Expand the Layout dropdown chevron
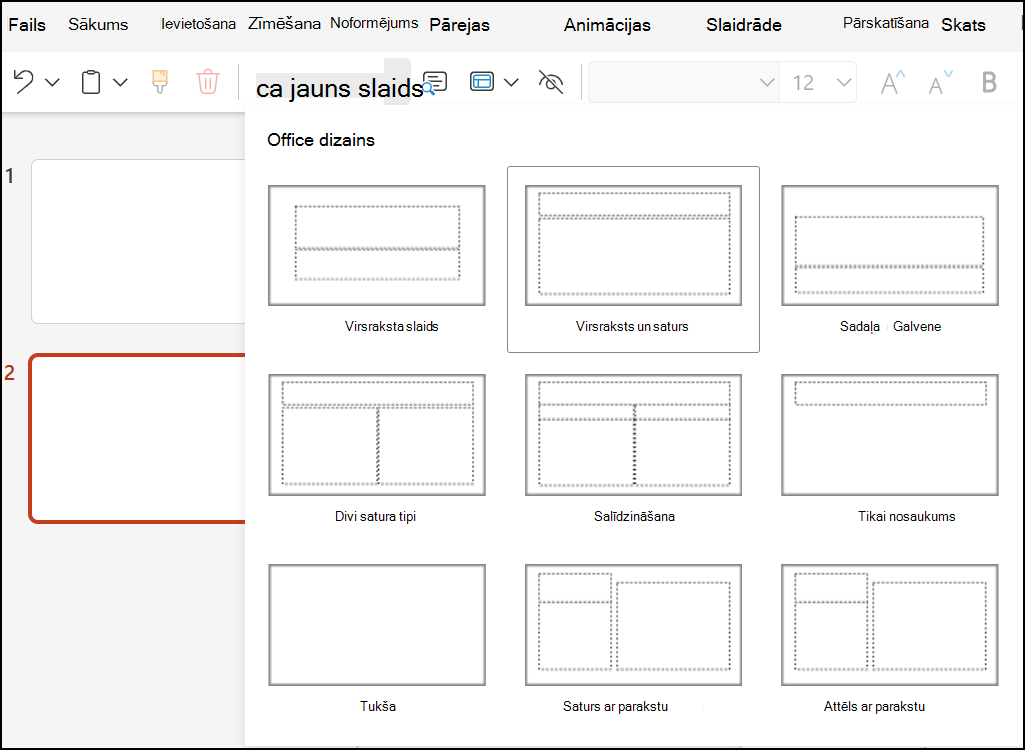 click(x=512, y=82)
